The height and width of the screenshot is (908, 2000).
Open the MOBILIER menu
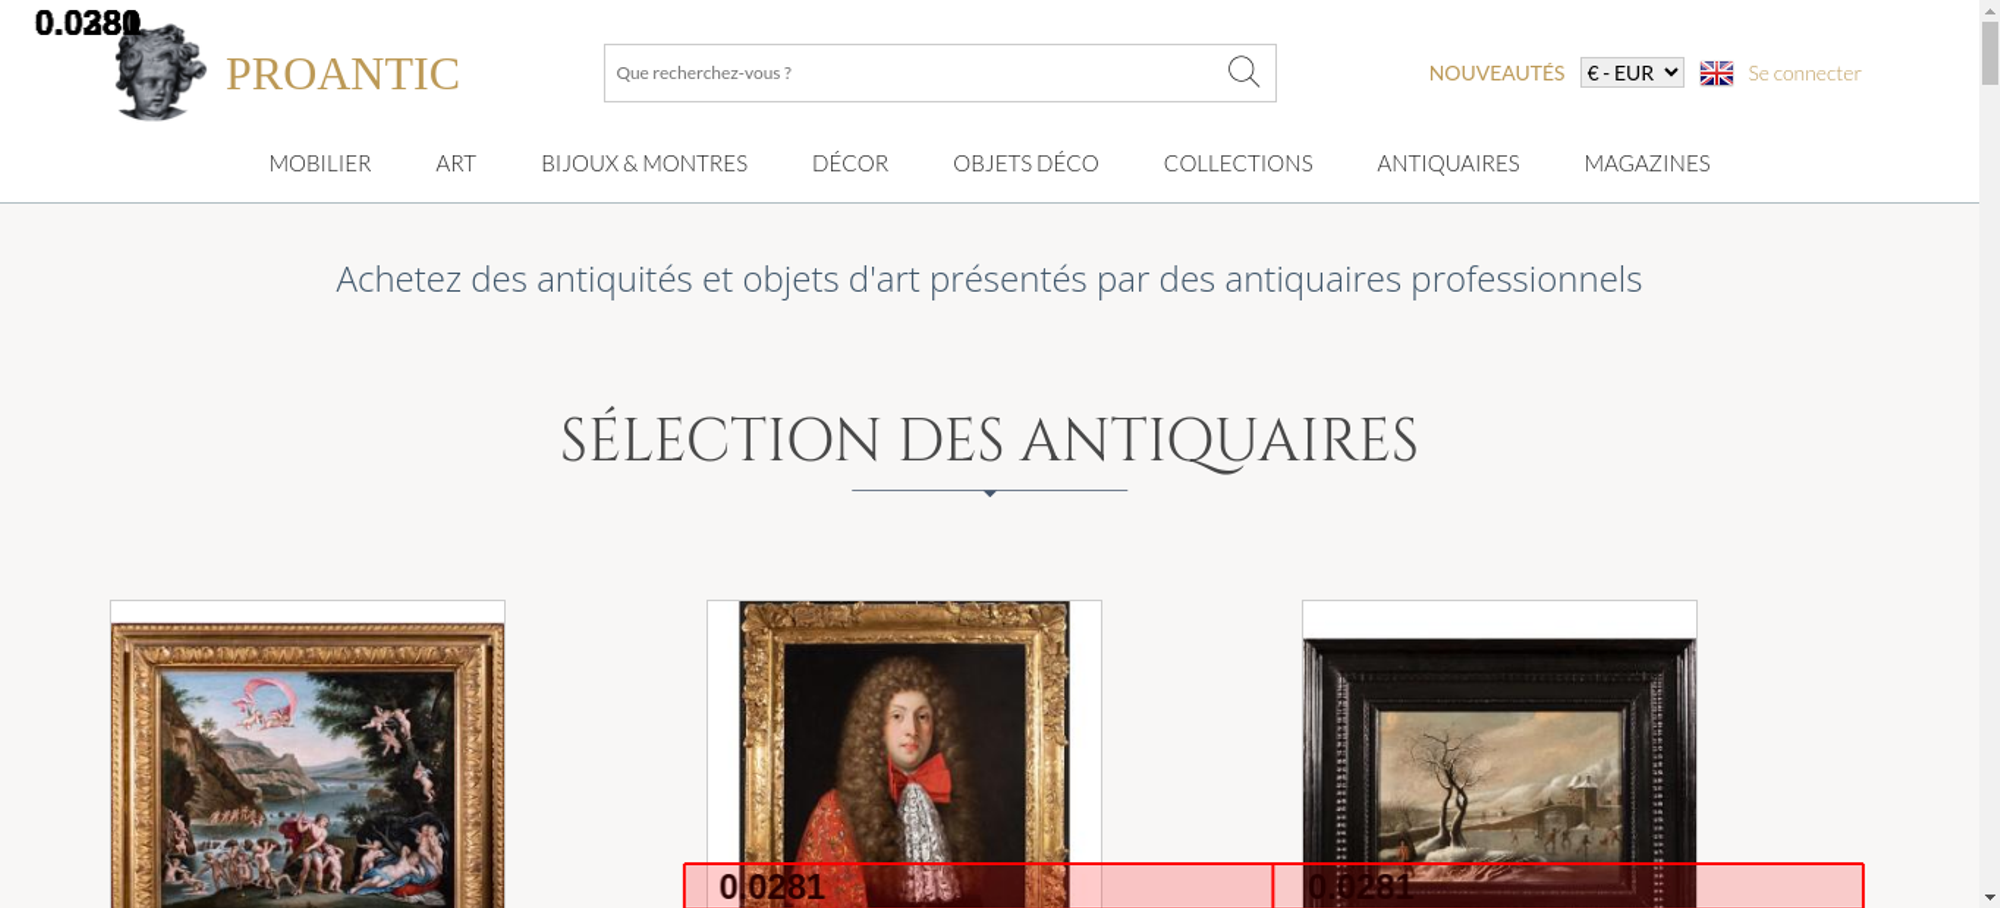click(320, 163)
